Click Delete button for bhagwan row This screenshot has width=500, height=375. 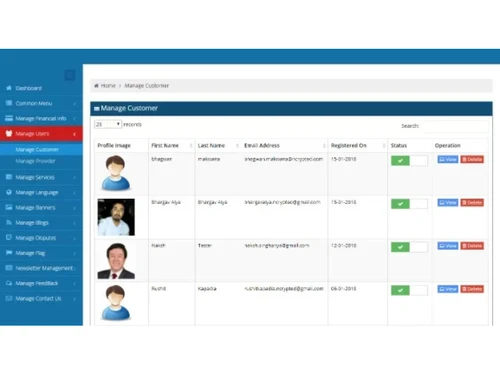click(x=472, y=159)
